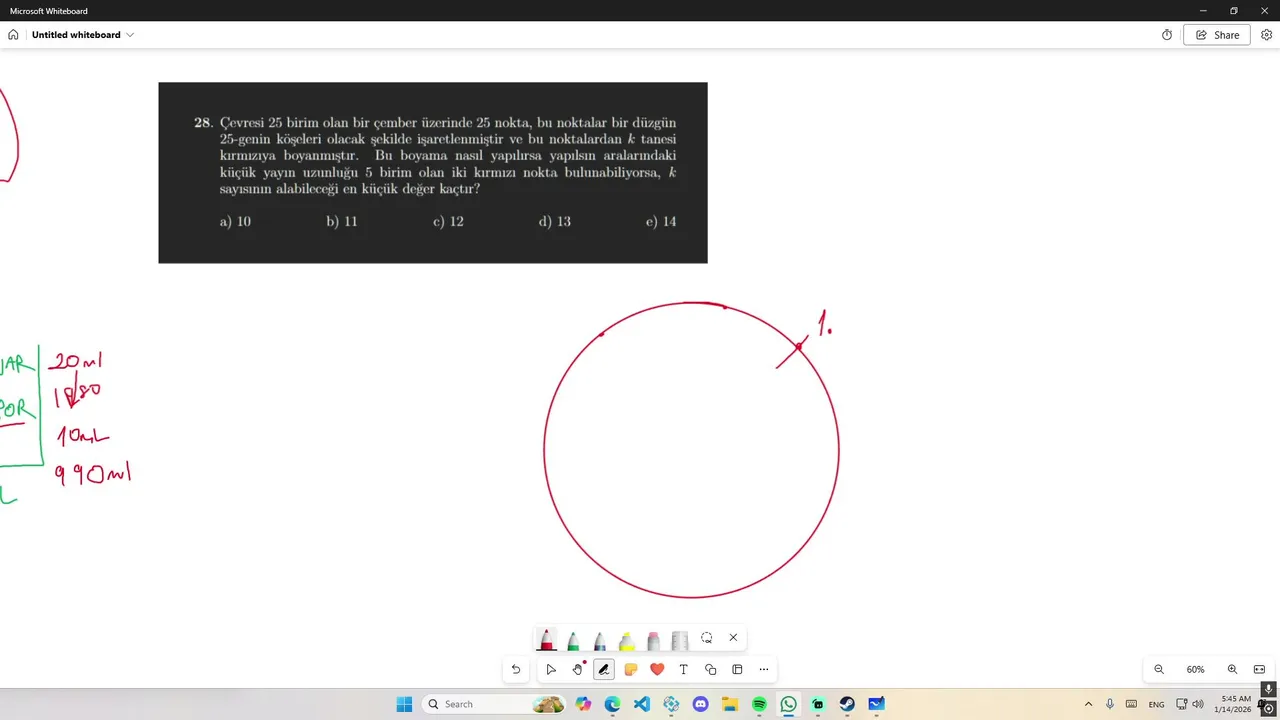Screen dimensions: 1280x720
Task: Select the eraser tool
Action: click(653, 639)
